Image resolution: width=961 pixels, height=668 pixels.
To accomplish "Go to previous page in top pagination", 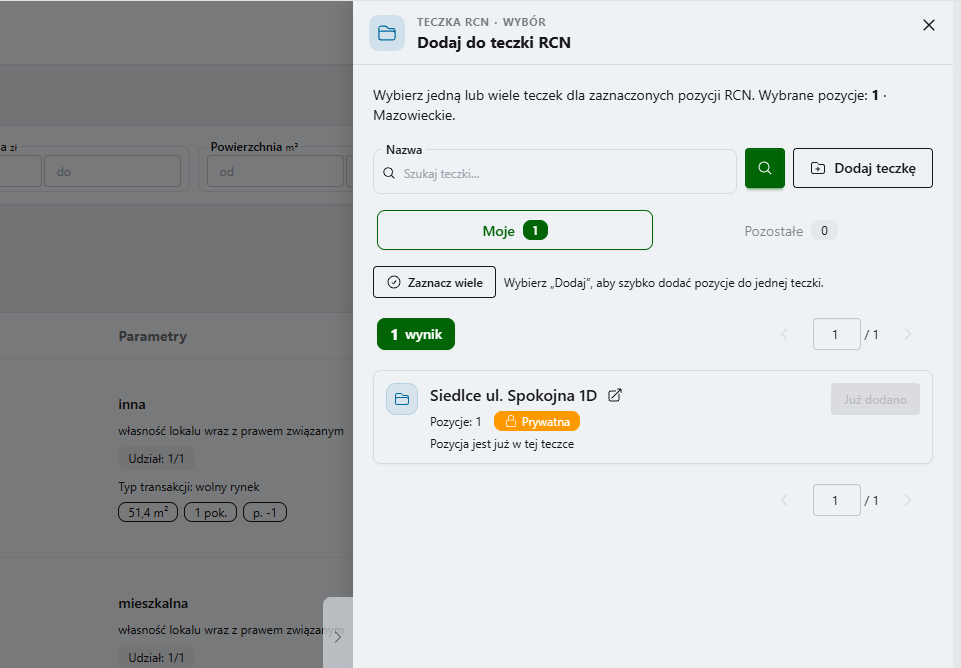I will (x=784, y=334).
